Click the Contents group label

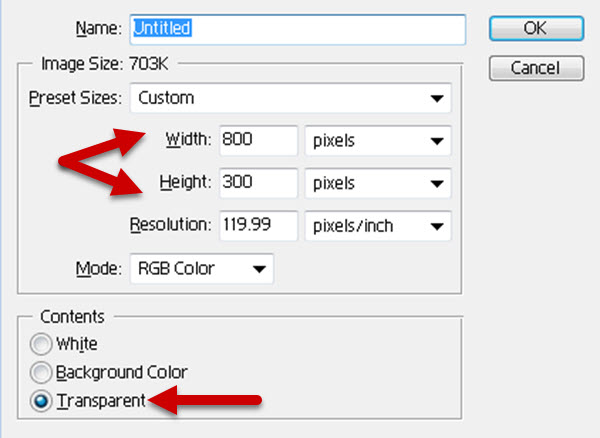(x=72, y=317)
